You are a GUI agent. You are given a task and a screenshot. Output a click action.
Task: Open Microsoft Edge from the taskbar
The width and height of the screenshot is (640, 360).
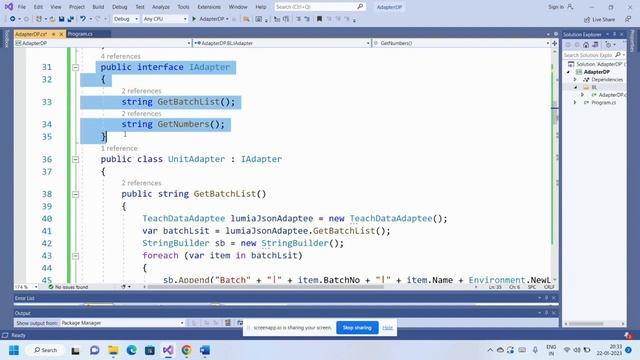click(x=131, y=350)
